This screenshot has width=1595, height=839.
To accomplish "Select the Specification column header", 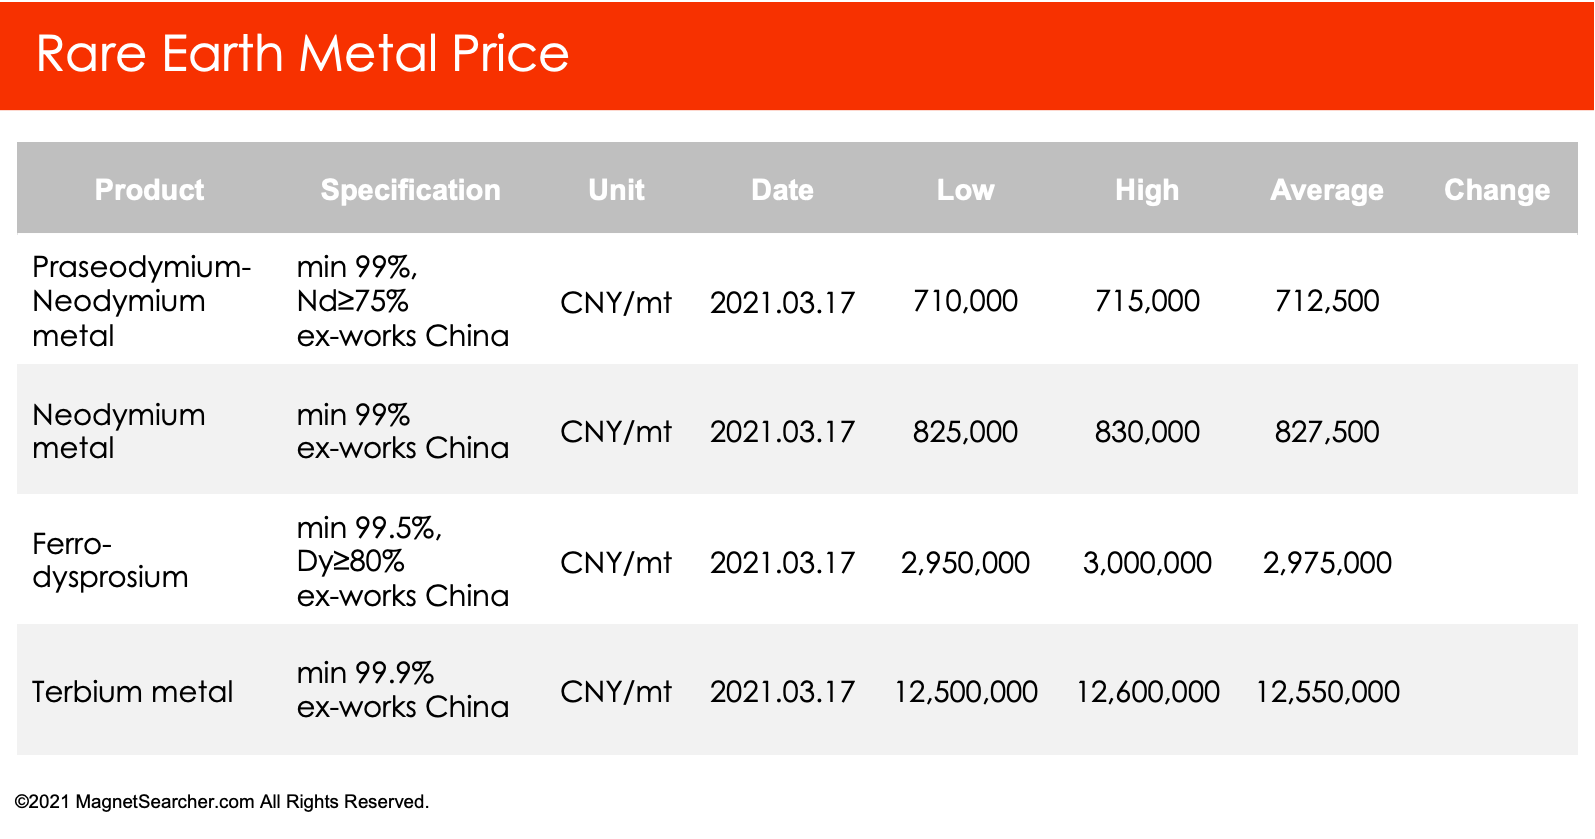I will 410,190.
